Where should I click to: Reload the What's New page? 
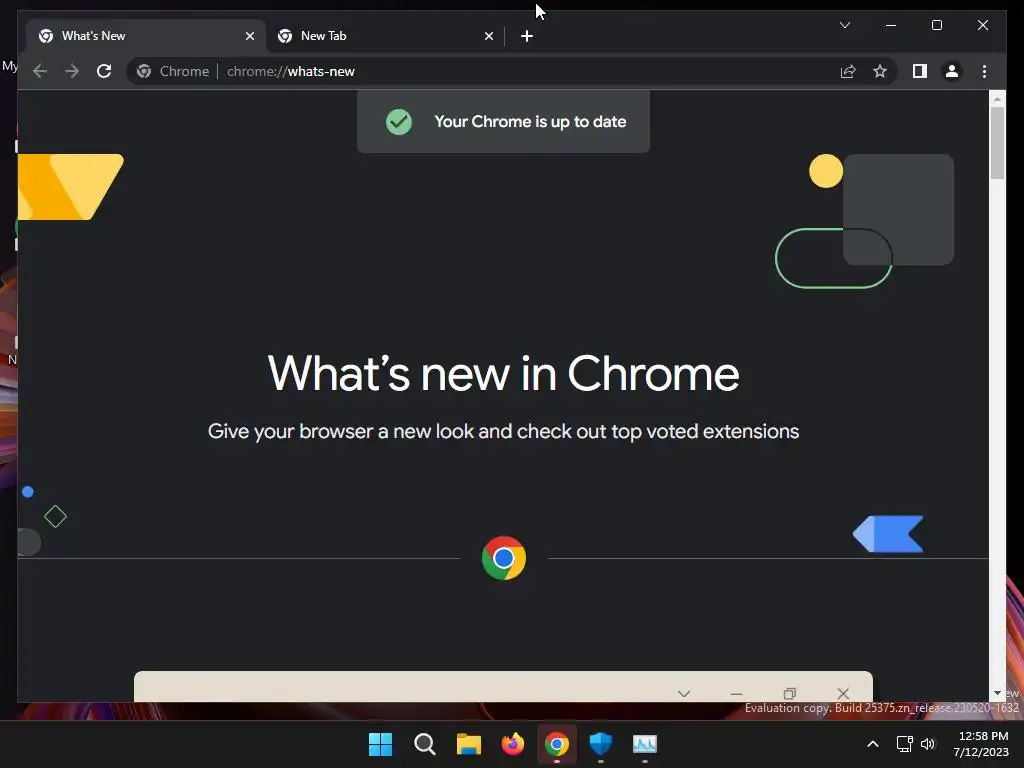coord(104,71)
